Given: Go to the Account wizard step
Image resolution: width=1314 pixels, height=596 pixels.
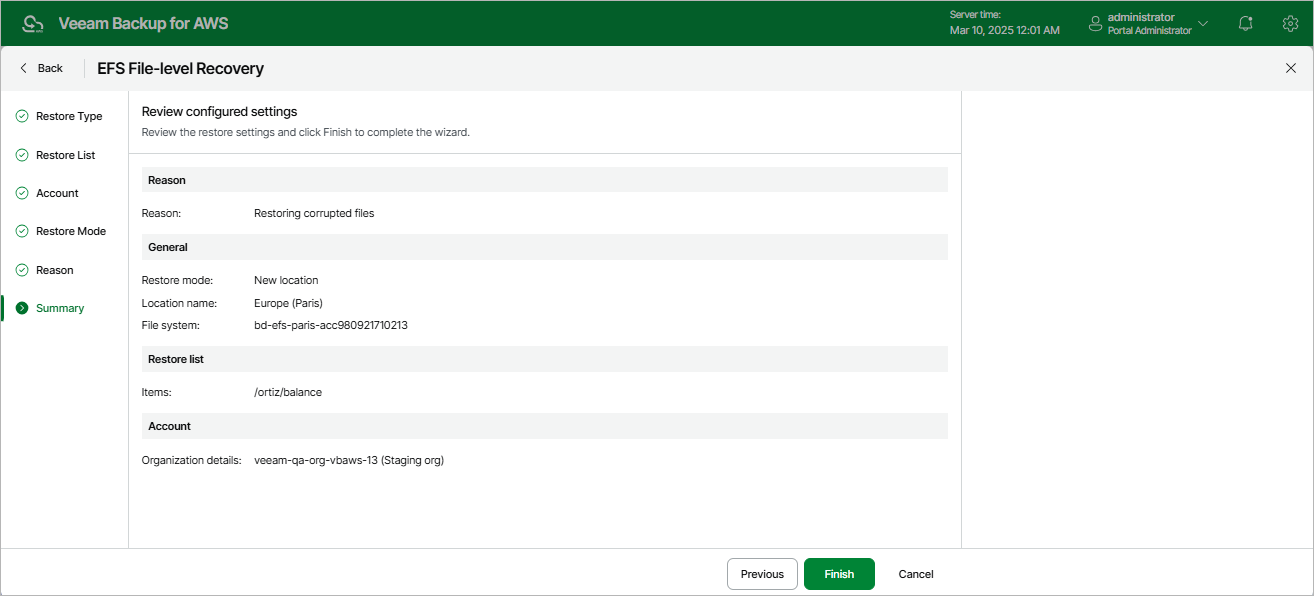Looking at the screenshot, I should tap(57, 193).
